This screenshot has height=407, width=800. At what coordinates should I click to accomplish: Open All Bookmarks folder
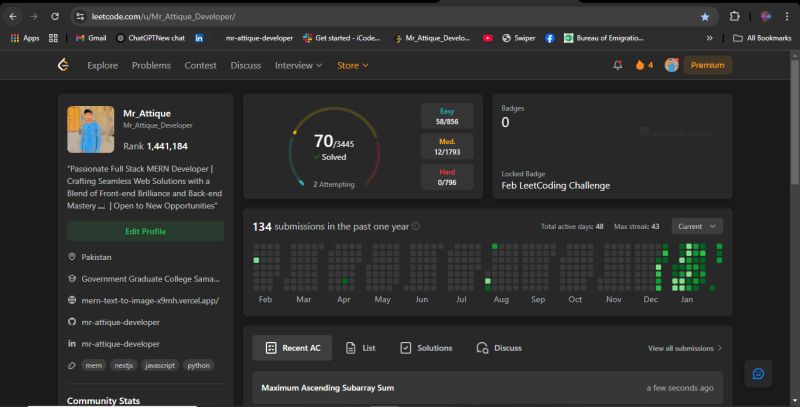pos(762,38)
